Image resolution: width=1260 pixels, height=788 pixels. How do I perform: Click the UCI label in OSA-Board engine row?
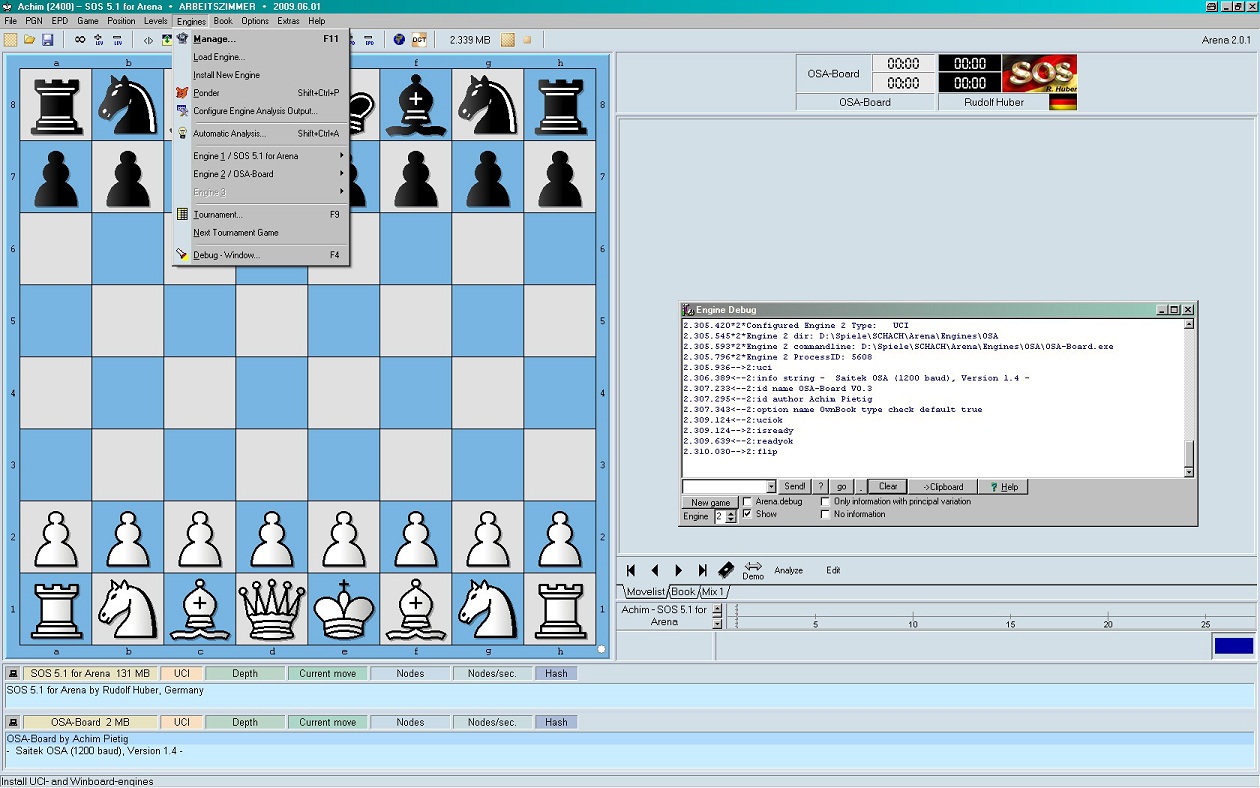(181, 722)
